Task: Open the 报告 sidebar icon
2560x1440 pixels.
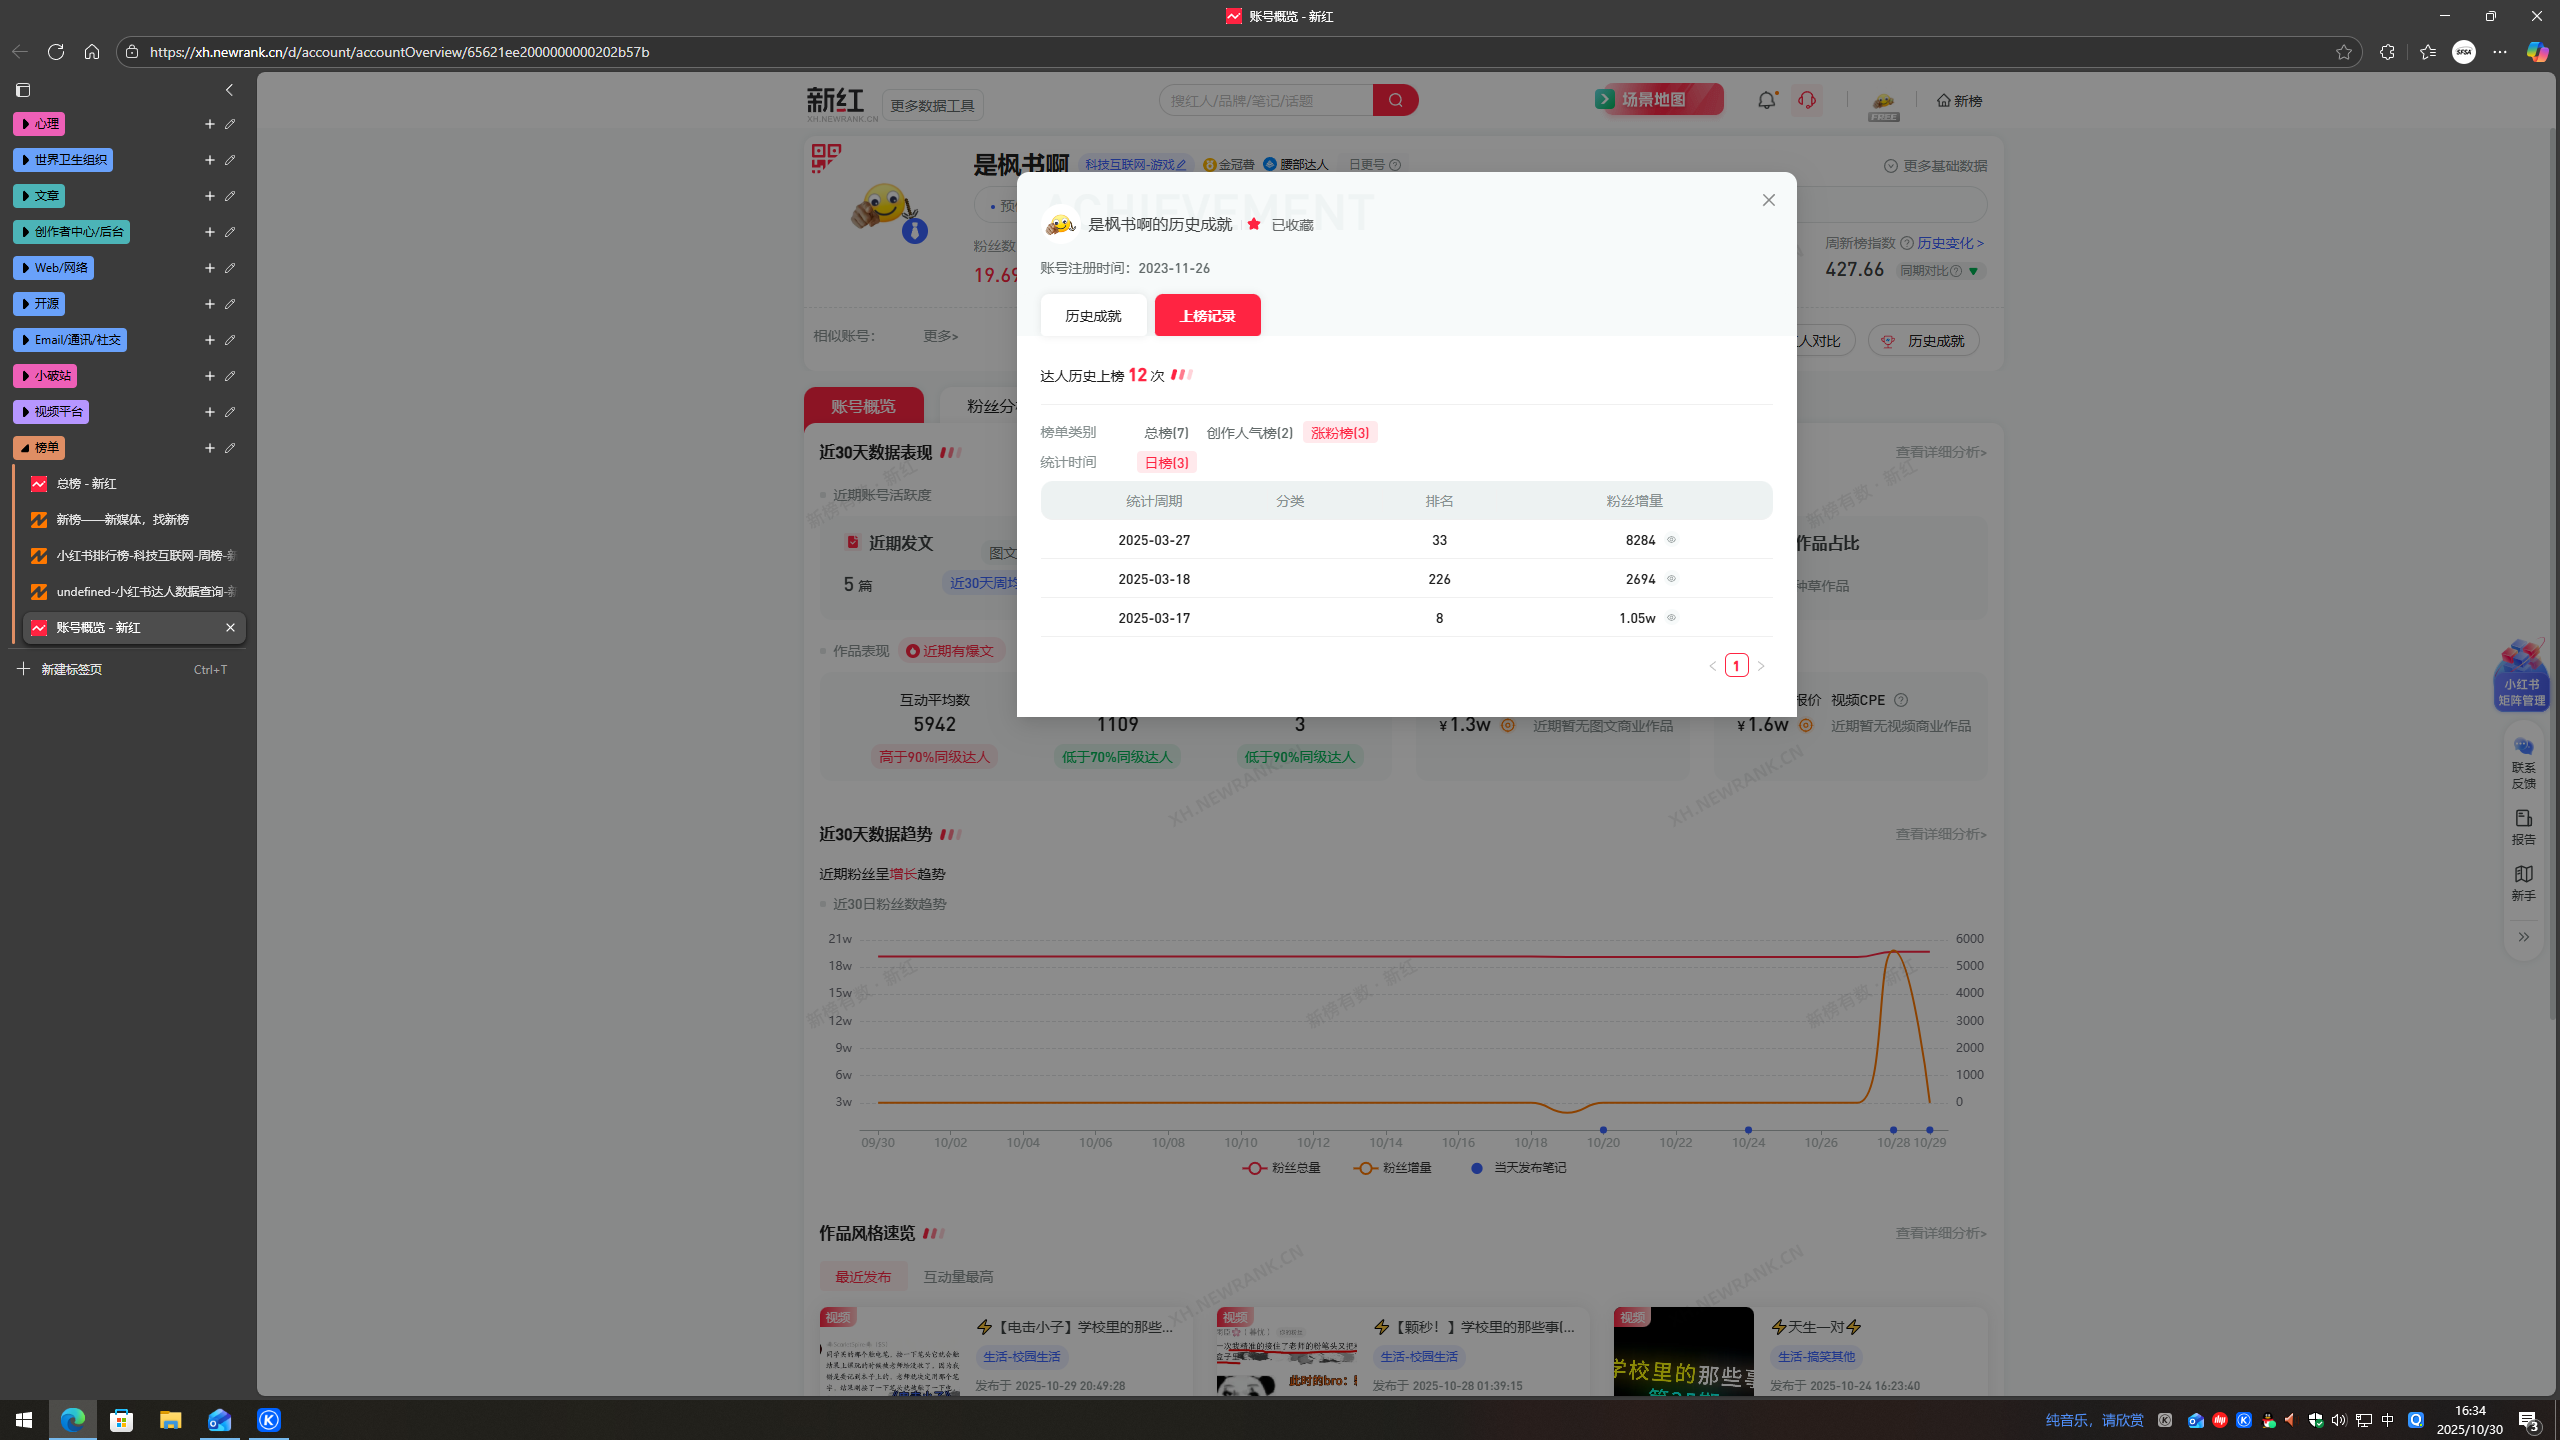Action: pyautogui.click(x=2523, y=826)
